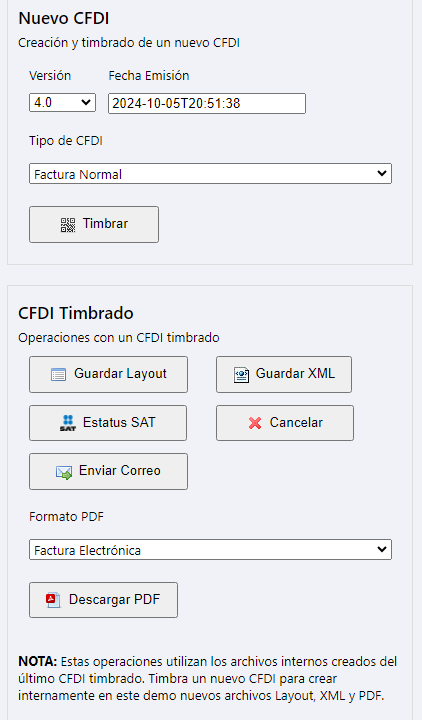Click the XML document icon
The height and width of the screenshot is (720, 422).
[x=241, y=375]
